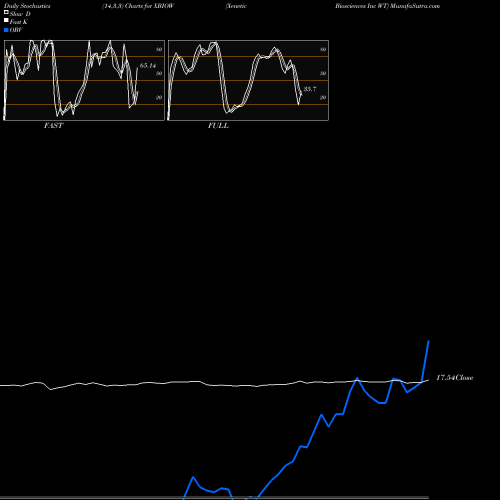Click the 20 axis label in FULL chart

click(323, 97)
